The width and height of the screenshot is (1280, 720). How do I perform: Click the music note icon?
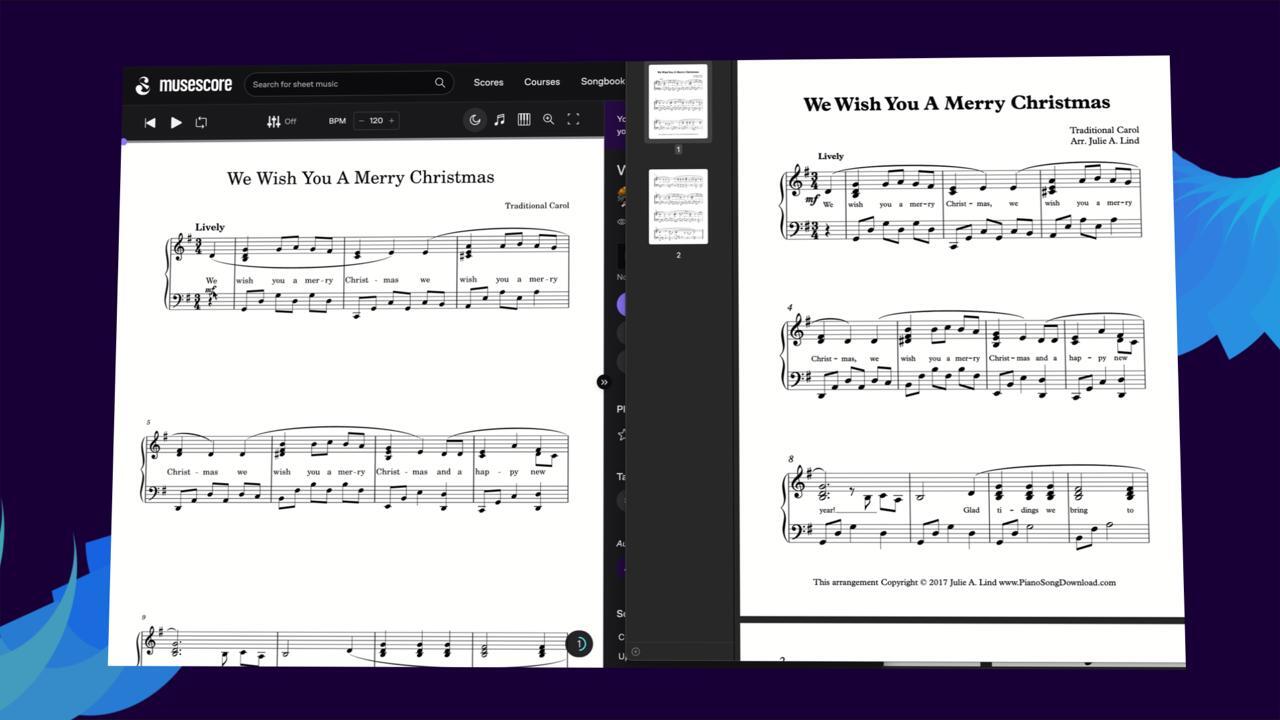(x=499, y=119)
